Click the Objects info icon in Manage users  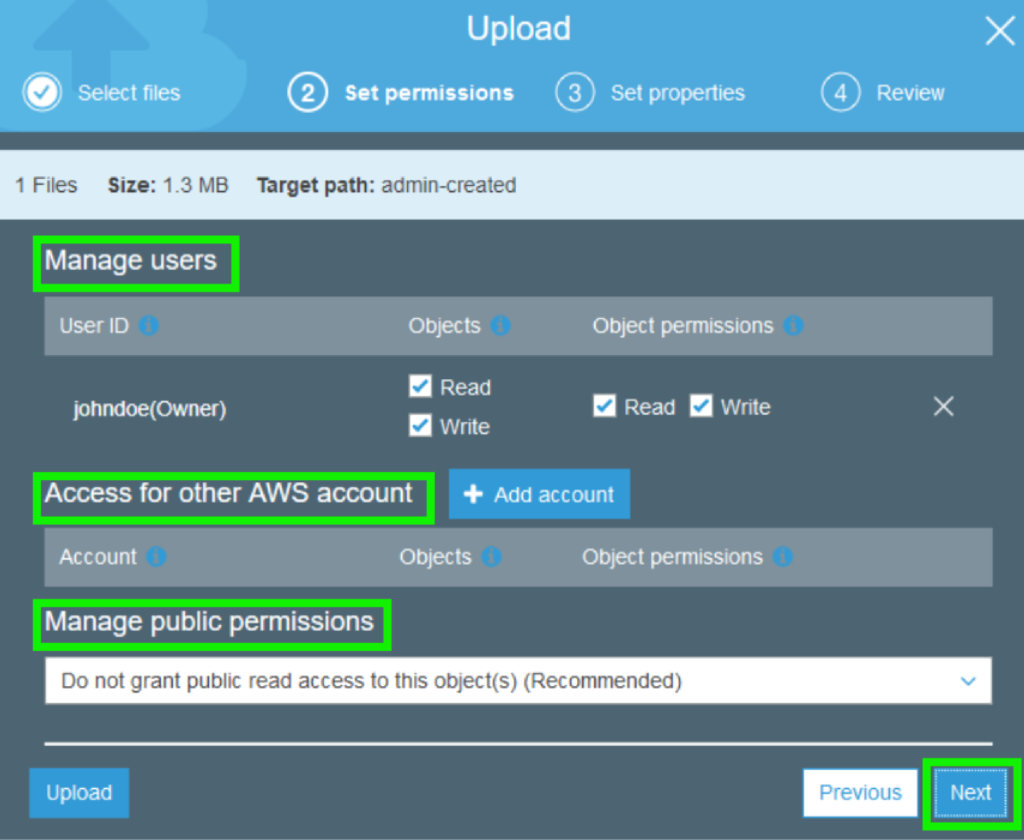(x=501, y=325)
